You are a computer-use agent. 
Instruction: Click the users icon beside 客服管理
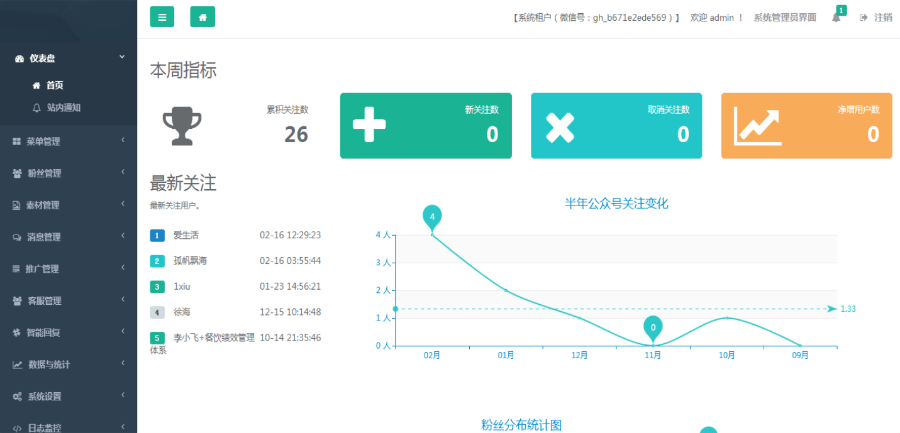pyautogui.click(x=17, y=301)
